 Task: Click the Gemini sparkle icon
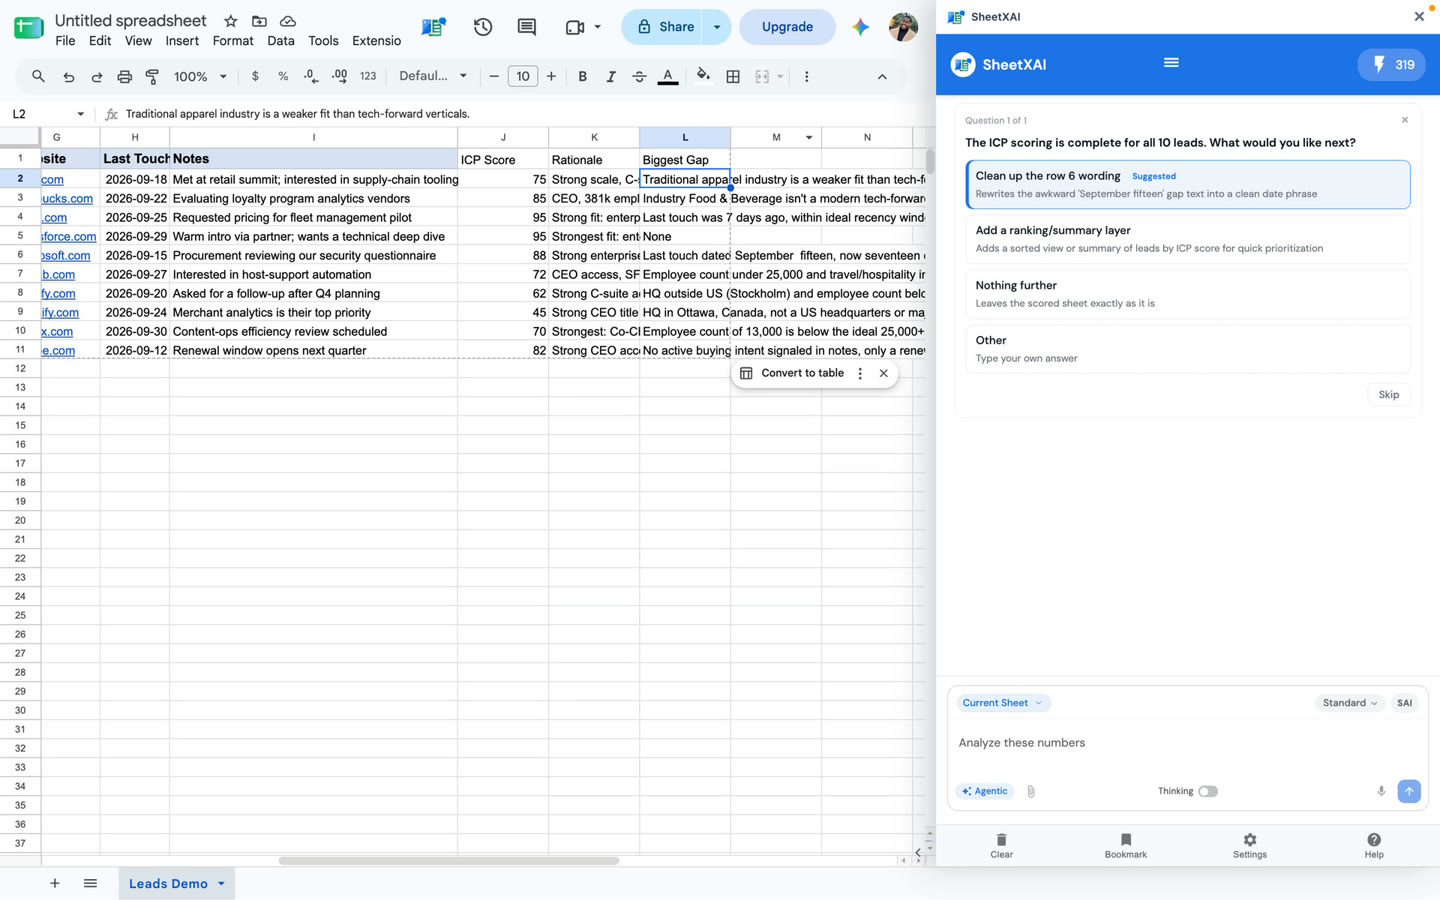pos(860,27)
